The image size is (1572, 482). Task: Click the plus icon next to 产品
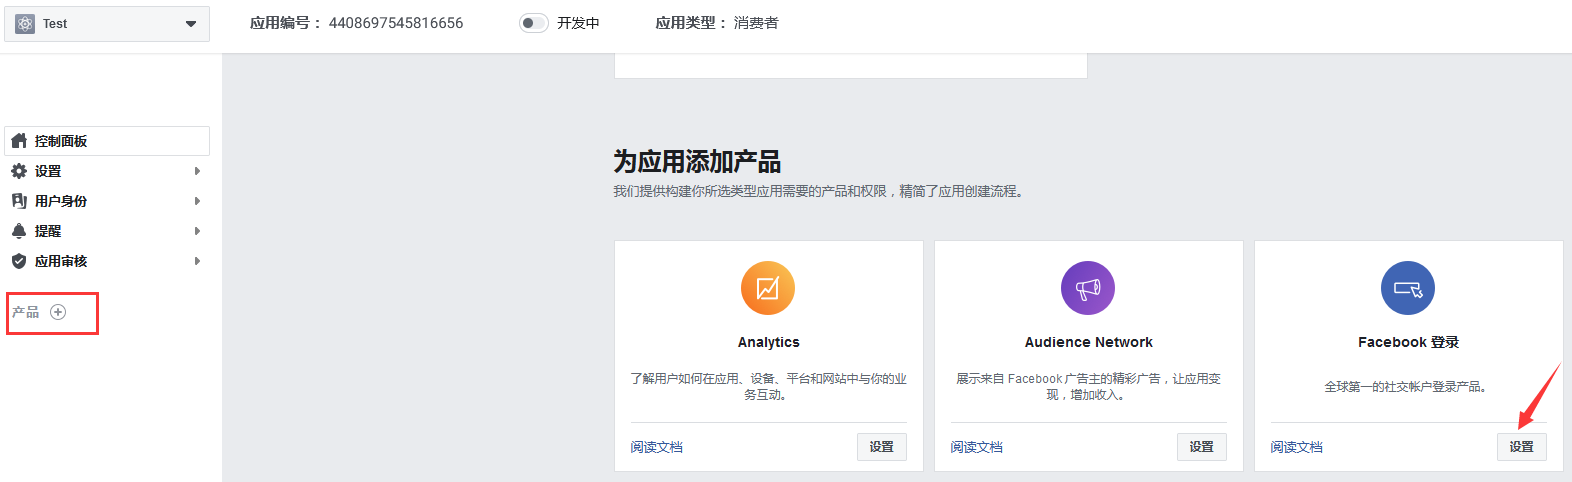click(58, 312)
